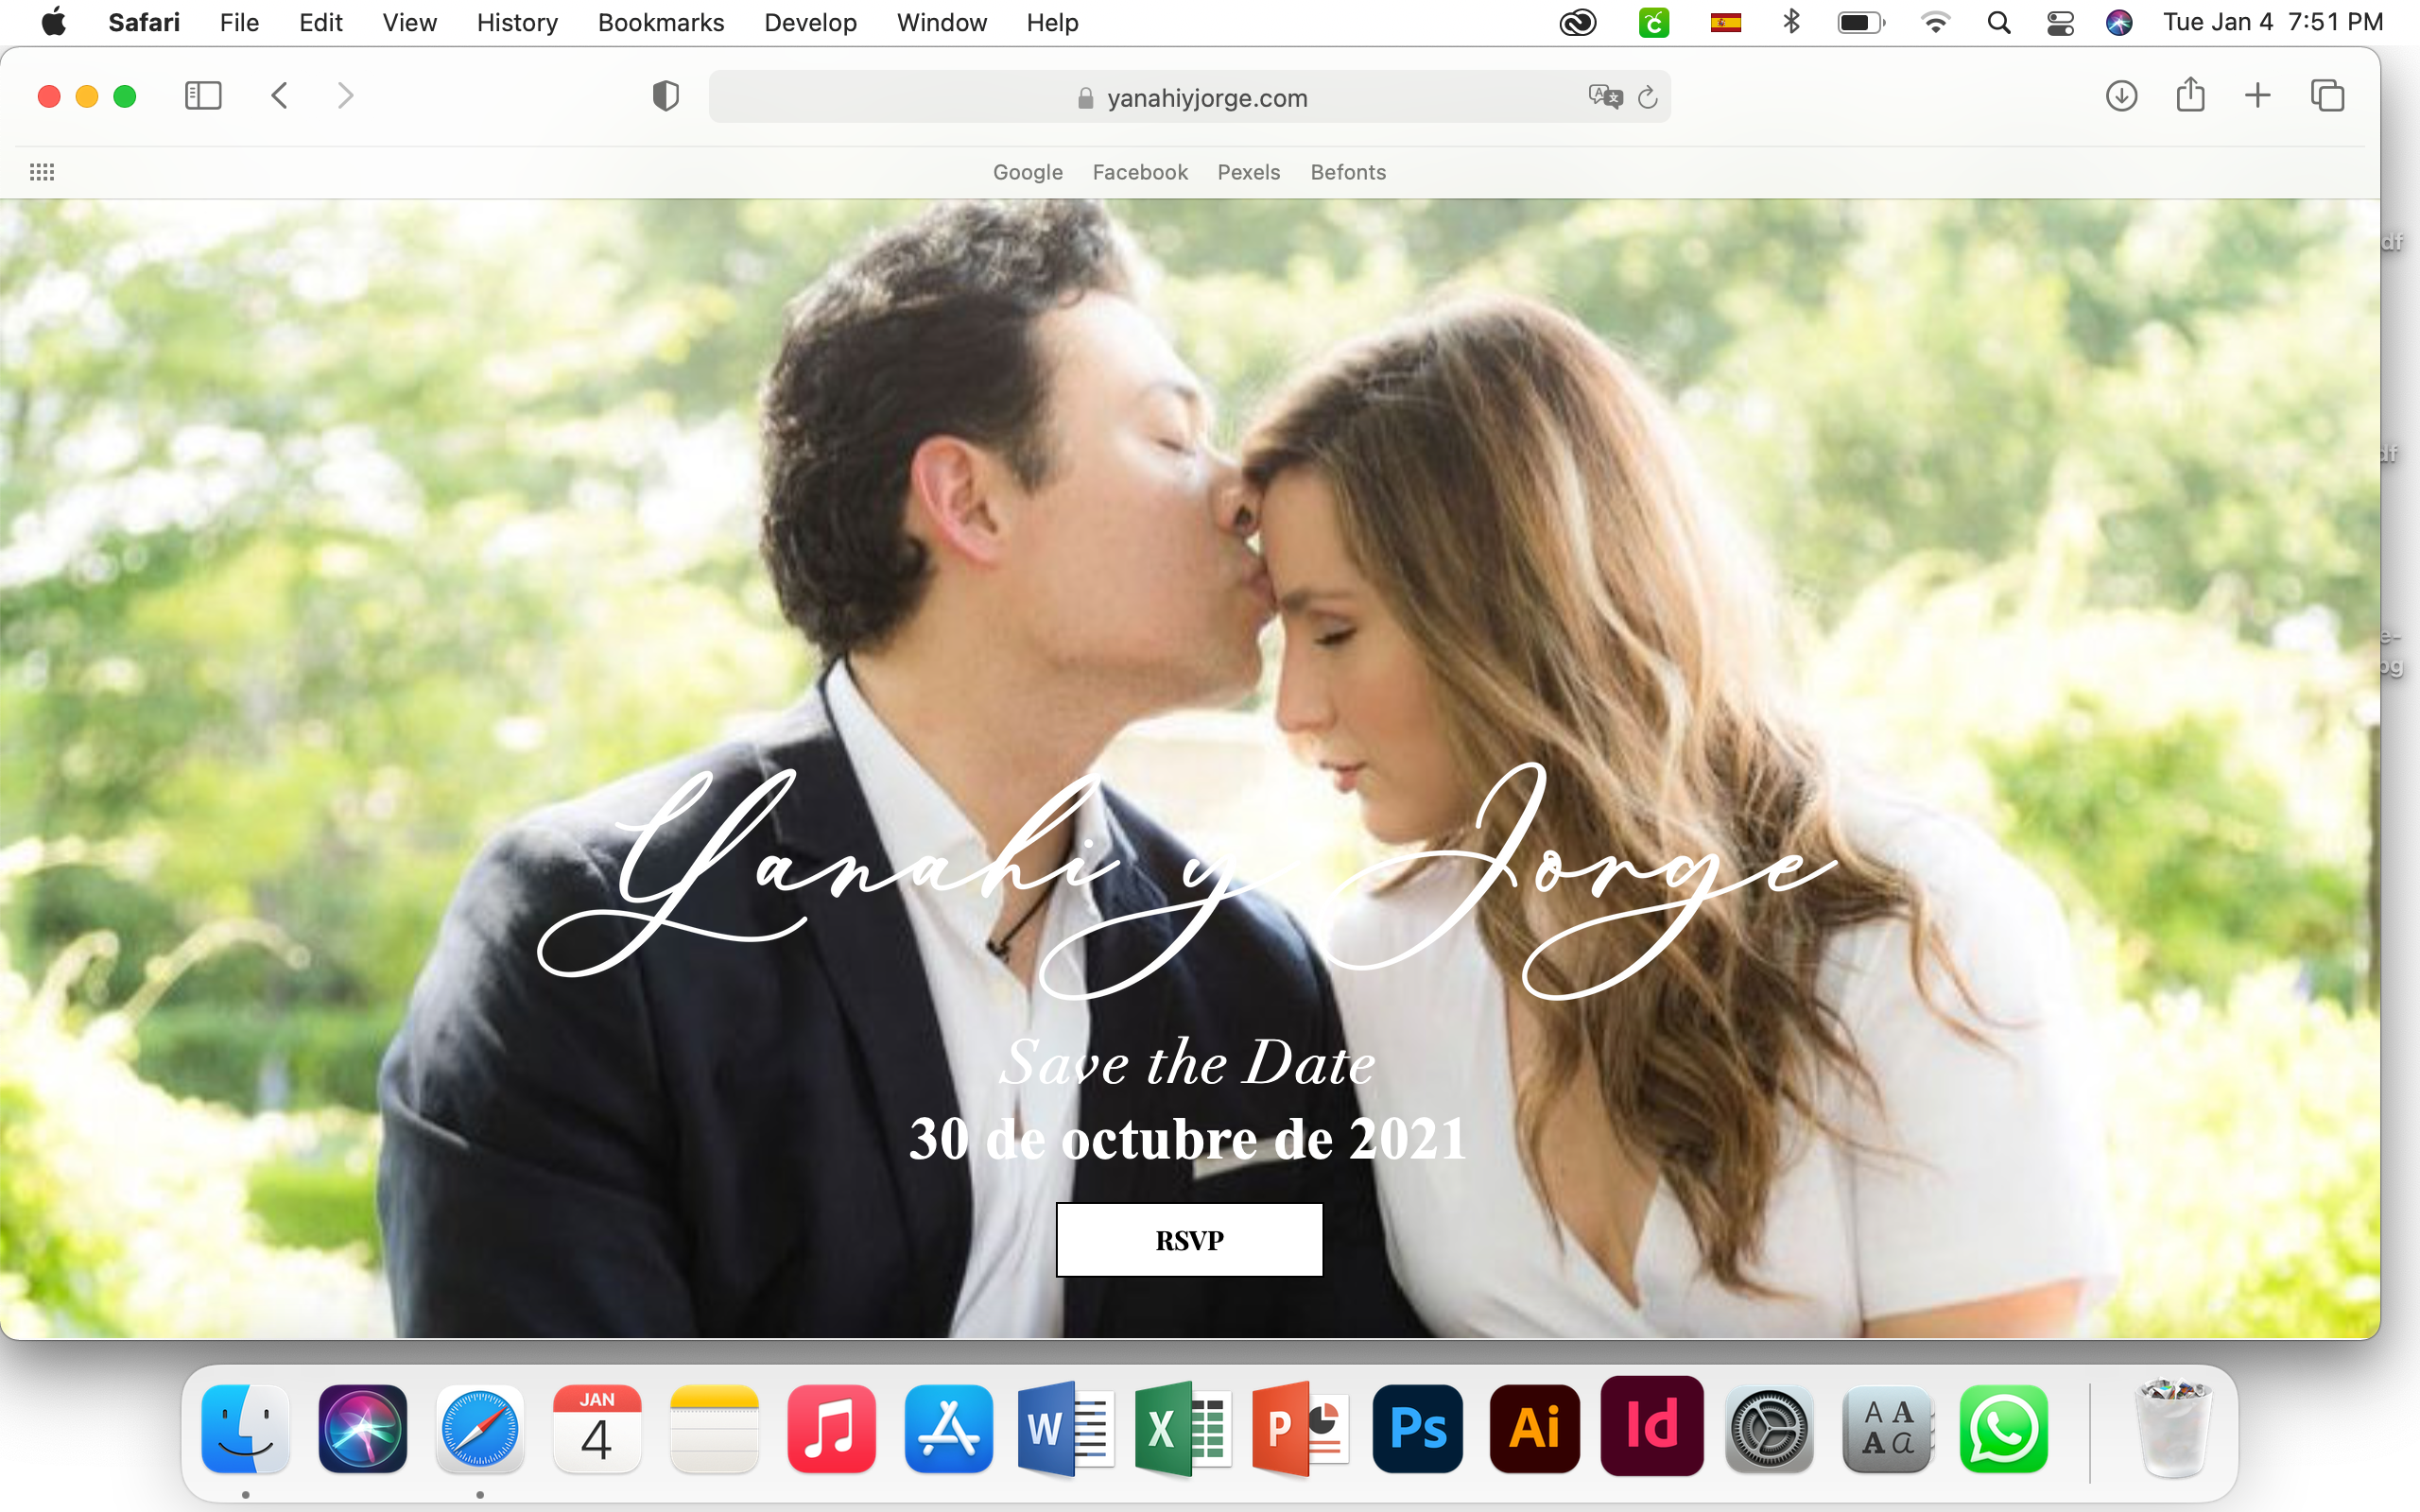Open Control Center in menu bar

(2060, 22)
